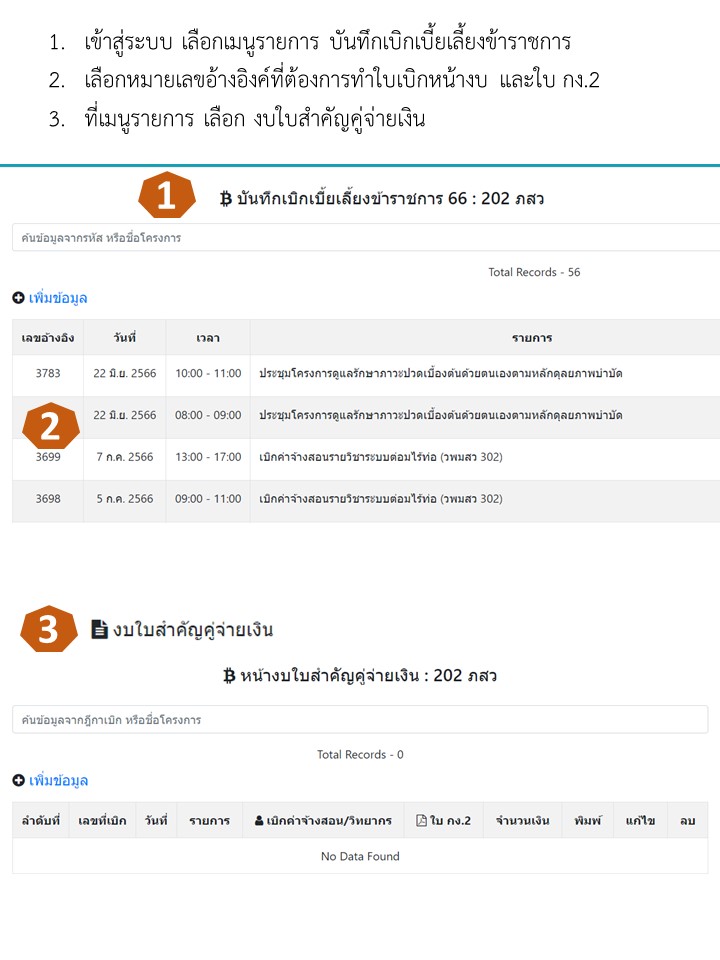
Task: Open the ประชุมโครงการ entry in row 3783
Action: (441, 373)
